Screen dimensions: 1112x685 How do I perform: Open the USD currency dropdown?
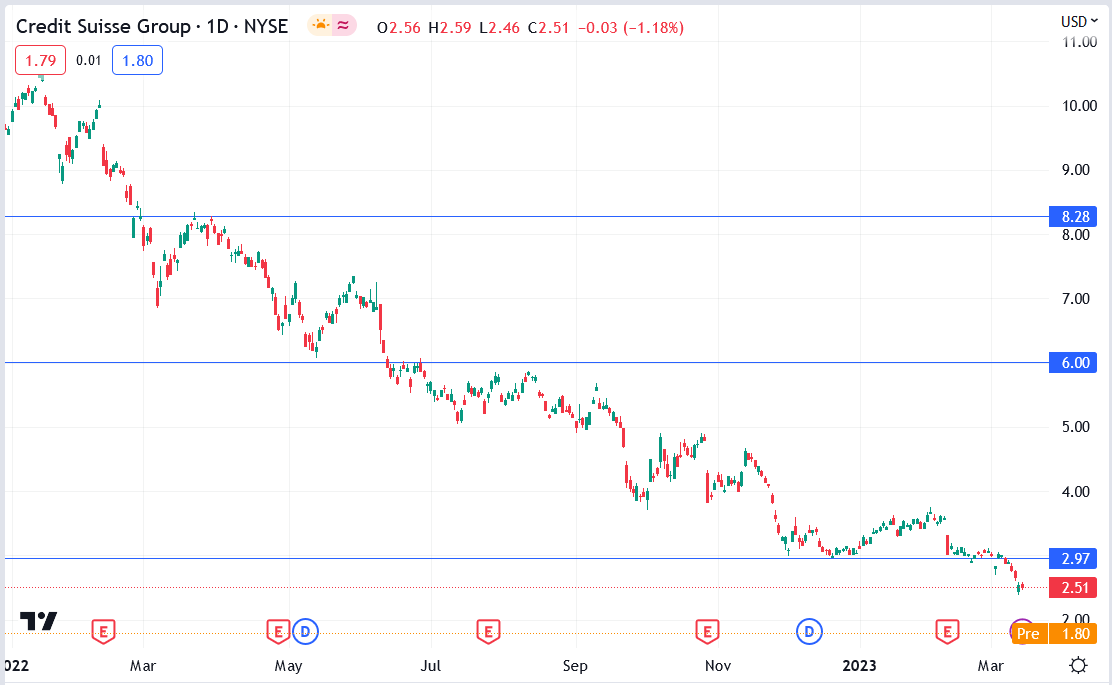pyautogui.click(x=1079, y=22)
